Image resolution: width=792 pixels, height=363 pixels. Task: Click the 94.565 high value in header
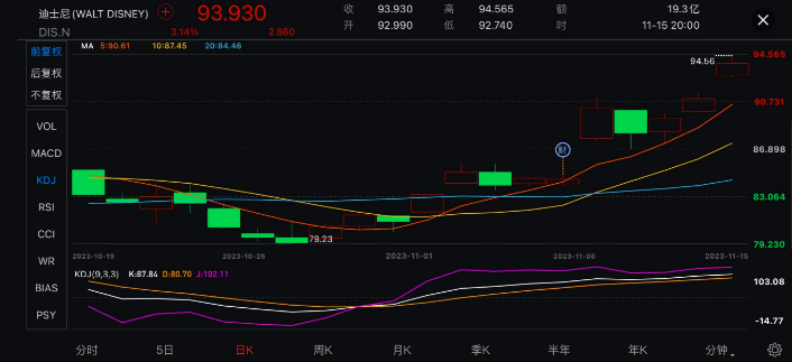(x=497, y=9)
